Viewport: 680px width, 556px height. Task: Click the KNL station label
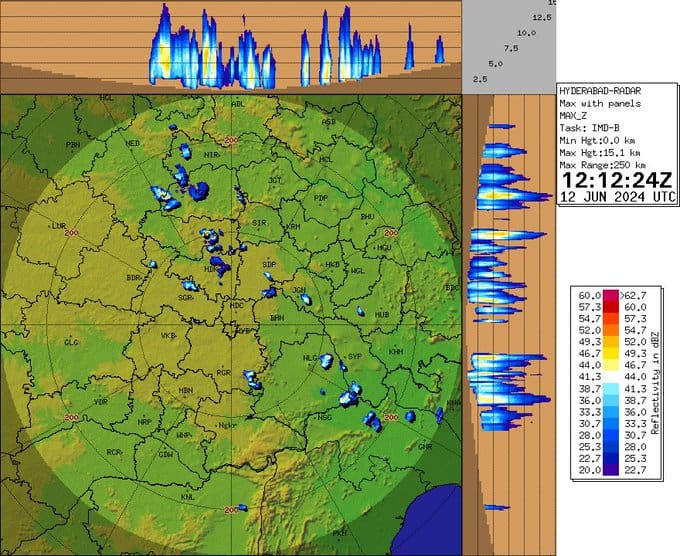click(x=188, y=497)
